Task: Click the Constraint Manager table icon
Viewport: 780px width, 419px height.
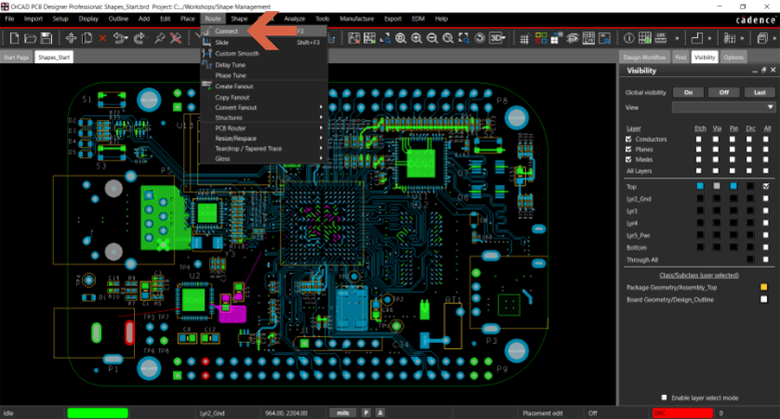Action: pyautogui.click(x=588, y=38)
